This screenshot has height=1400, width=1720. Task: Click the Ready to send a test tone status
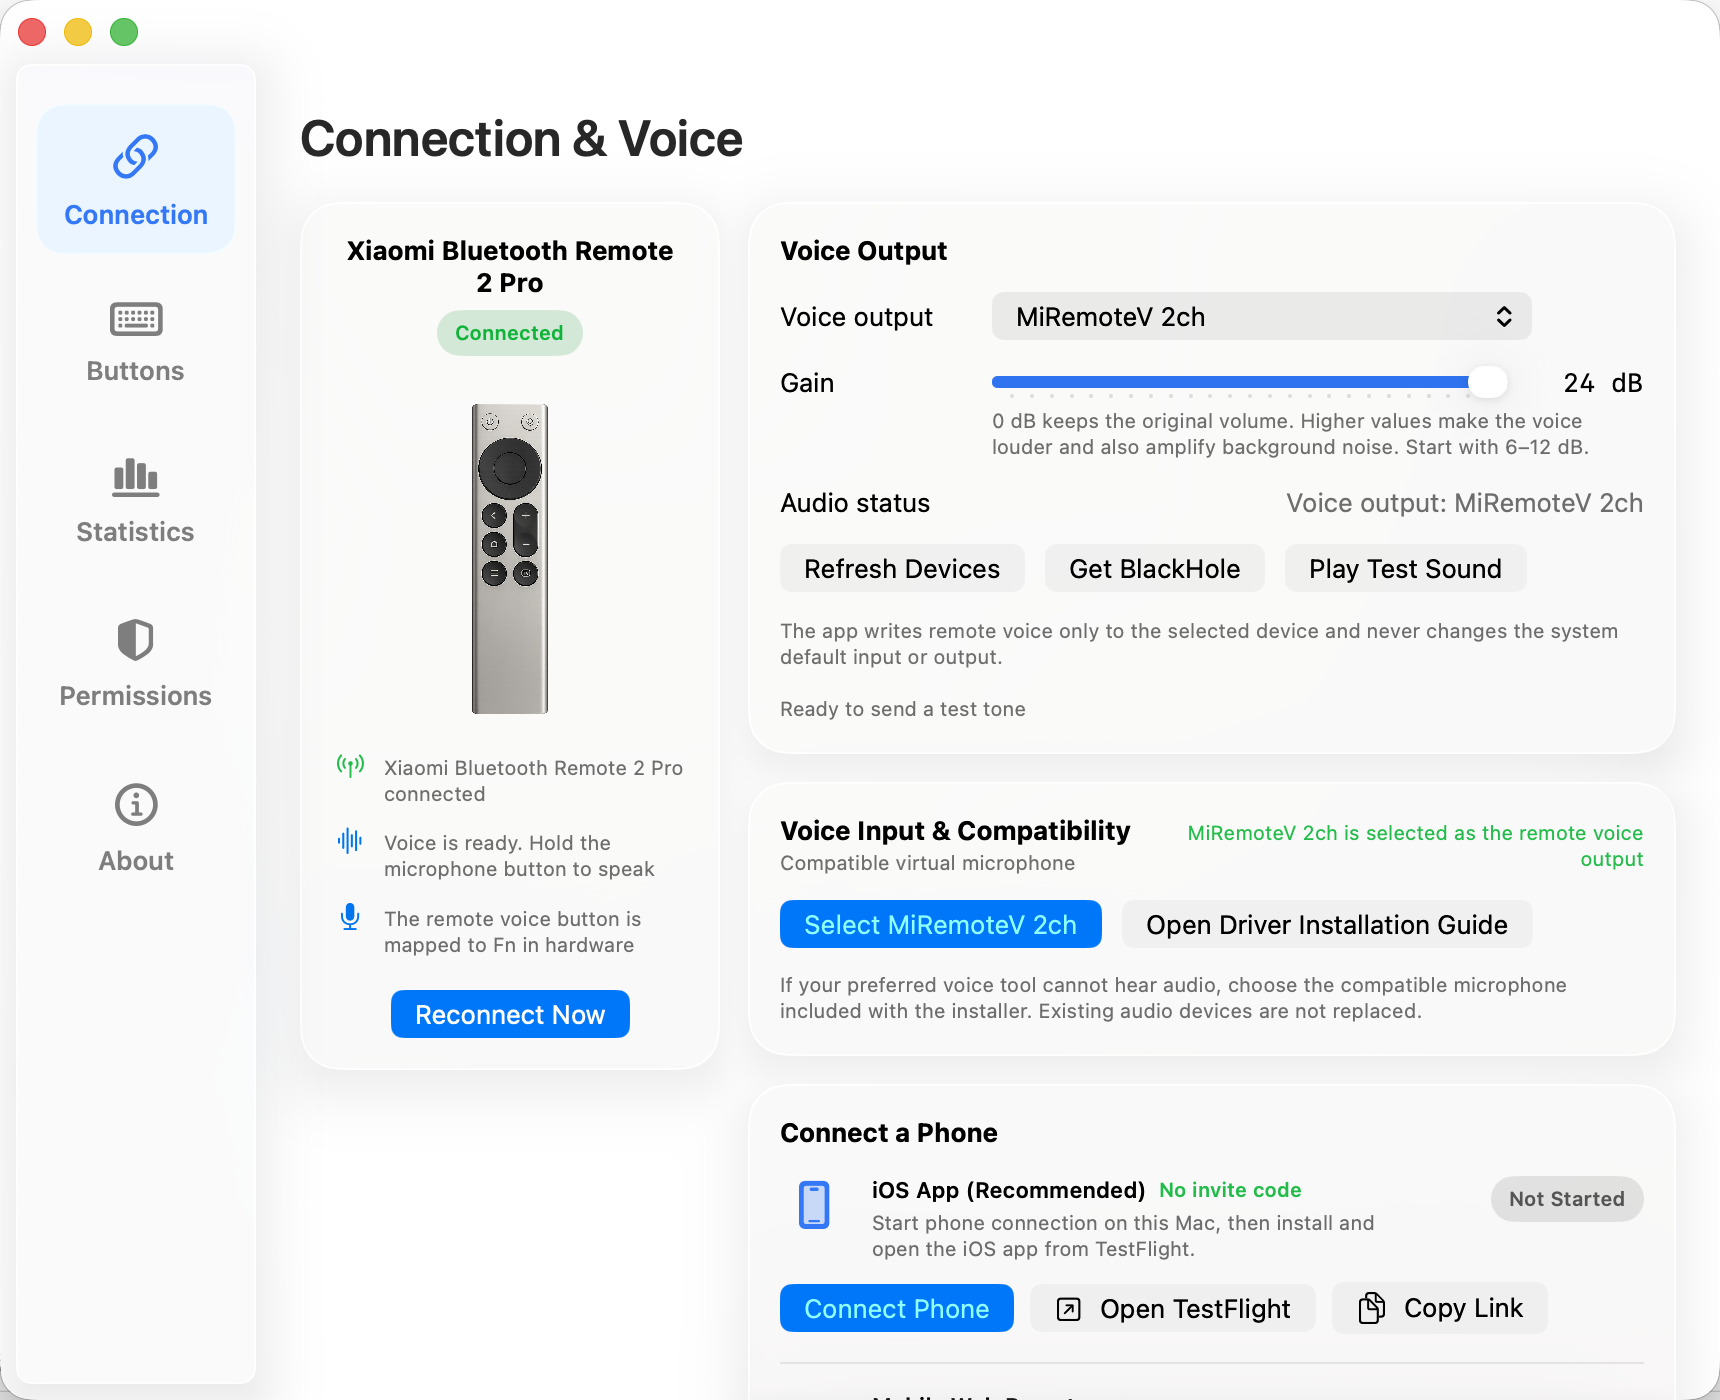point(903,709)
